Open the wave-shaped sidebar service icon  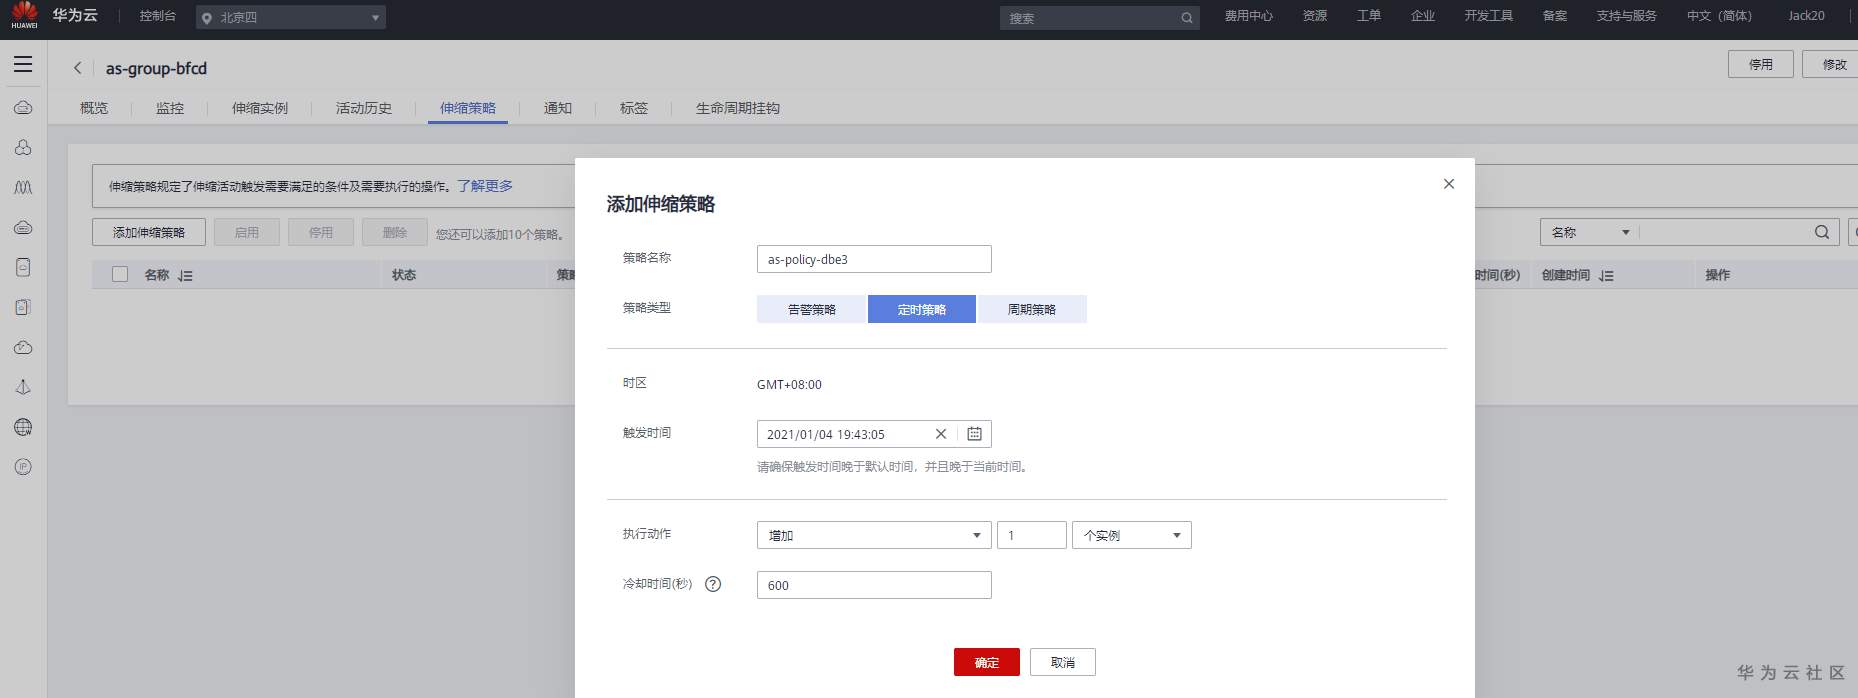(23, 187)
